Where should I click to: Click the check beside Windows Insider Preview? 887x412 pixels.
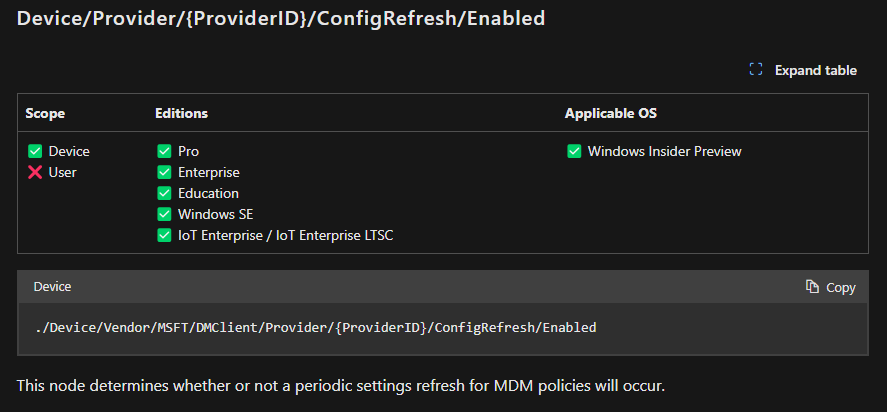tap(574, 151)
